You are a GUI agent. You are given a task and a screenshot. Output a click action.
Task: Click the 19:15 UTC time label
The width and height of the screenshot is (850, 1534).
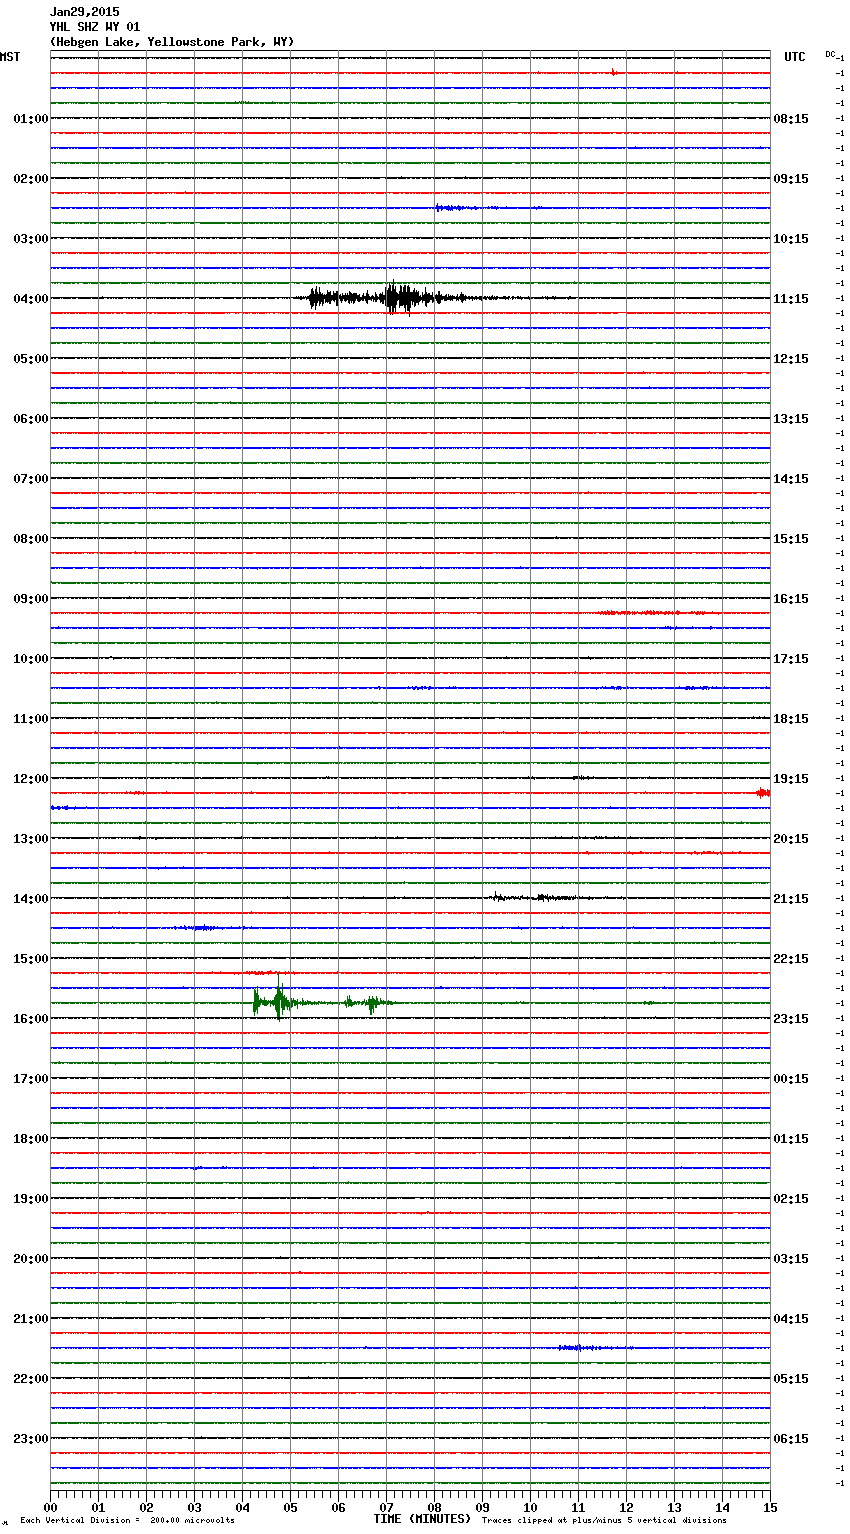791,779
